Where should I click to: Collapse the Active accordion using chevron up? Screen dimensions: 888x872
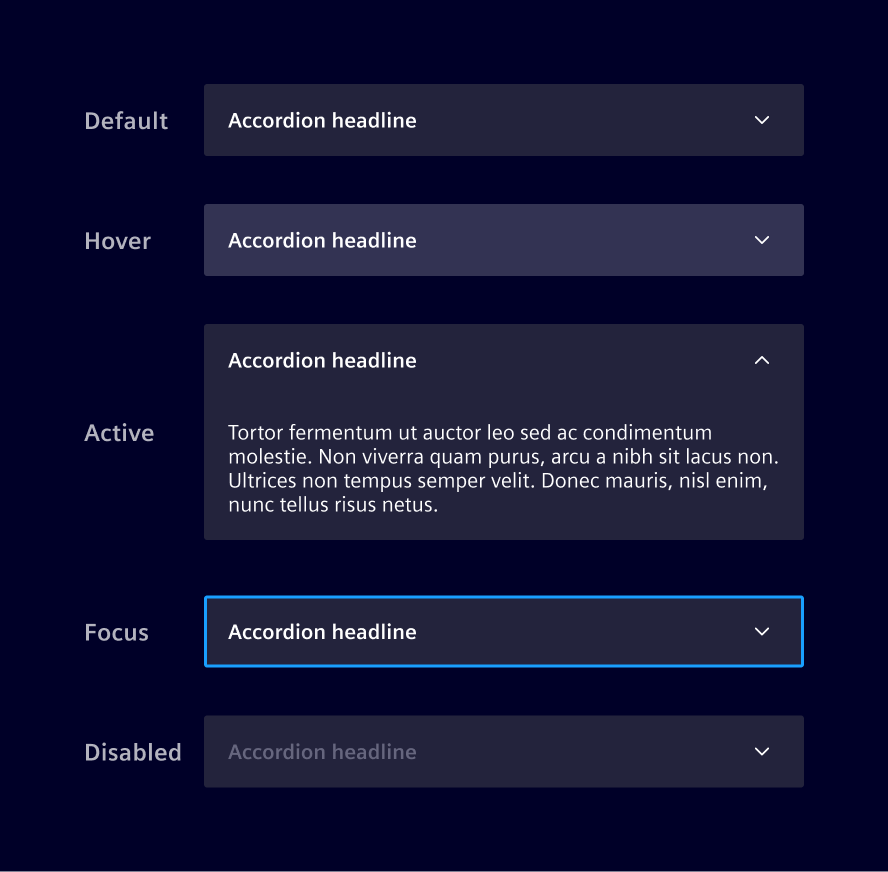(x=762, y=360)
